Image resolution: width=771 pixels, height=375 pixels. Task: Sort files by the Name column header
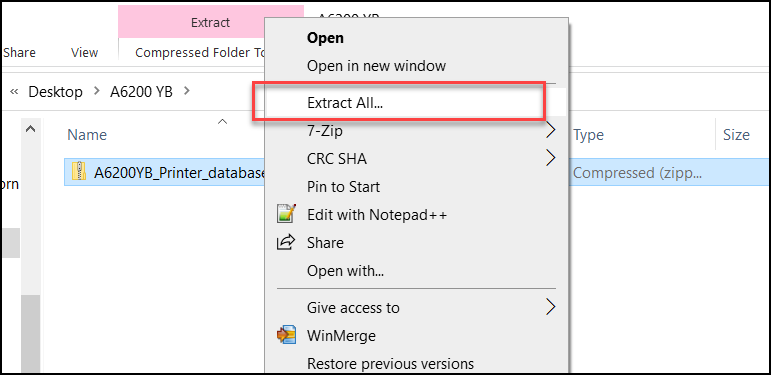tap(87, 135)
